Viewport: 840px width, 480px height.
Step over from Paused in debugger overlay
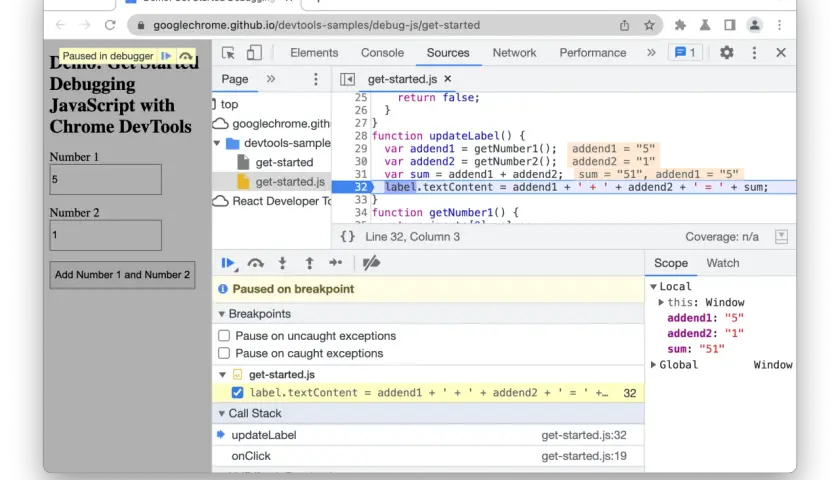(x=185, y=56)
